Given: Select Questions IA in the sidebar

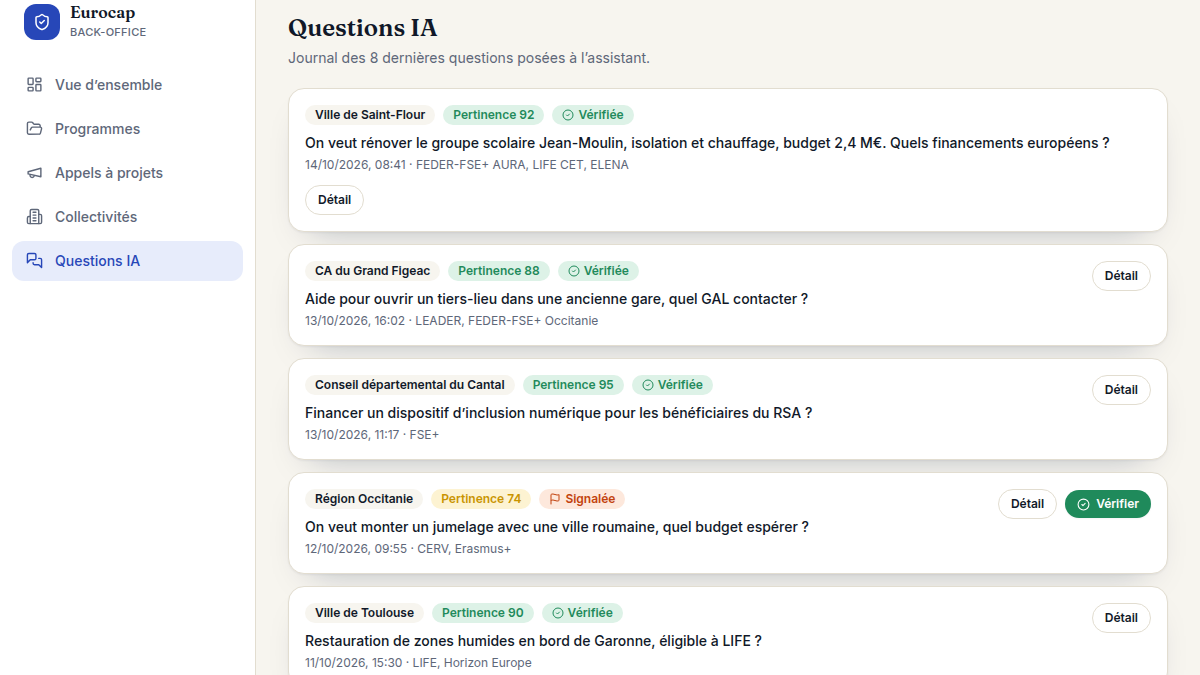Looking at the screenshot, I should (x=127, y=261).
